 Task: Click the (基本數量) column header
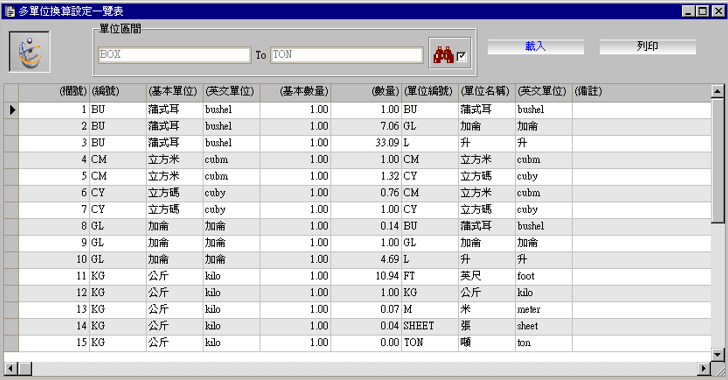point(295,92)
